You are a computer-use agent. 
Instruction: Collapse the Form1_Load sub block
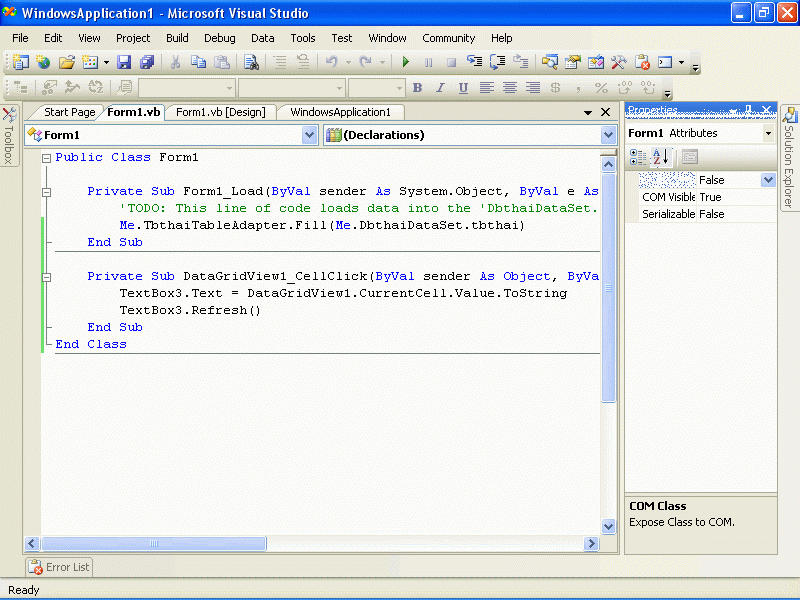point(46,192)
